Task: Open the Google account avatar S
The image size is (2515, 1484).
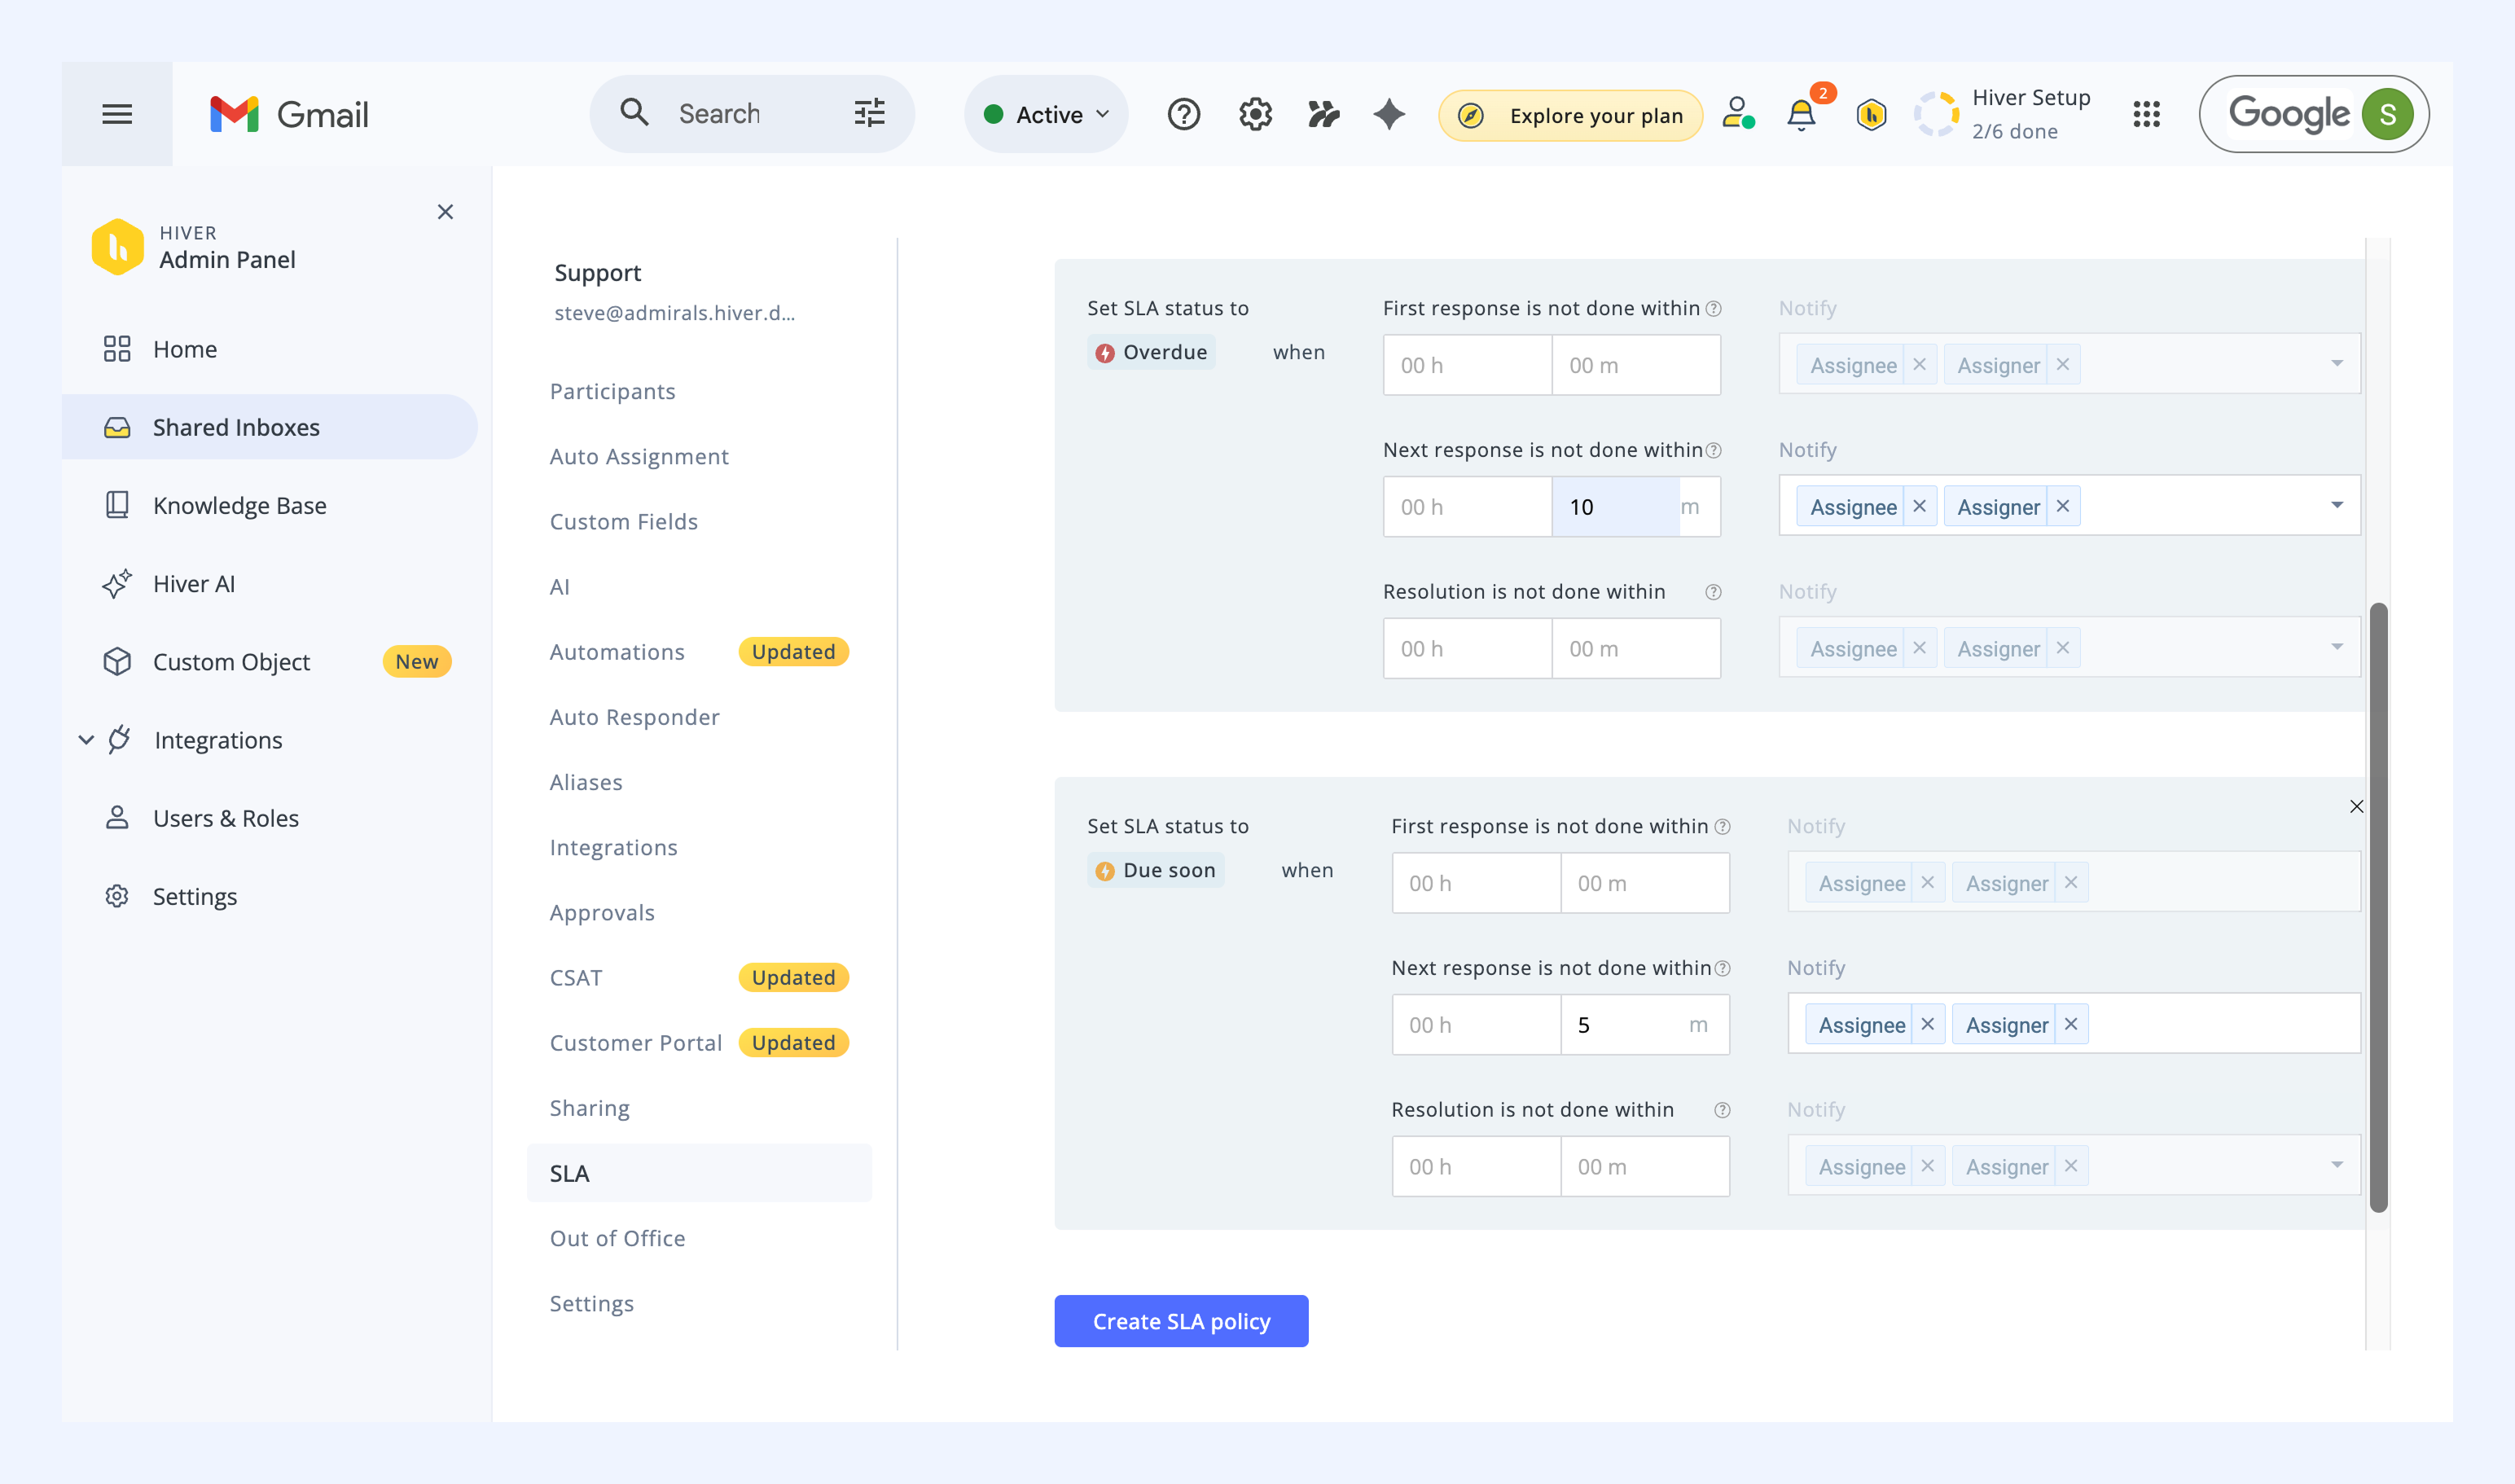Action: (x=2386, y=114)
